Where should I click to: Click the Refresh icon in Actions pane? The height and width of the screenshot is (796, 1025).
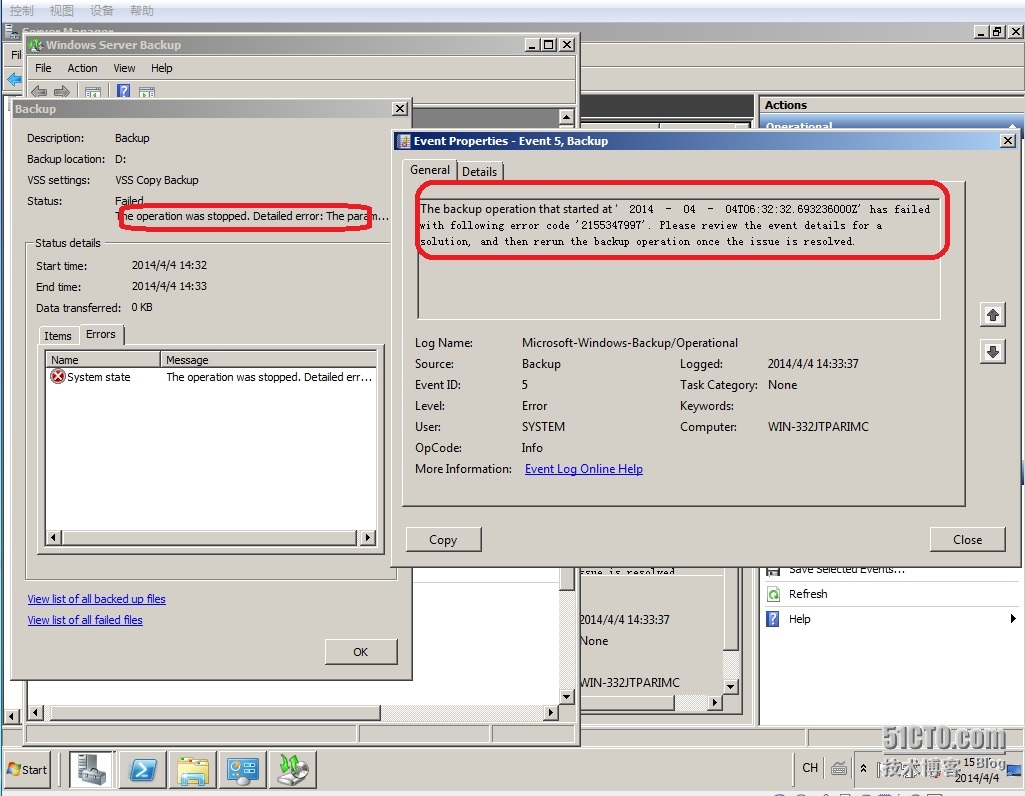(x=773, y=594)
